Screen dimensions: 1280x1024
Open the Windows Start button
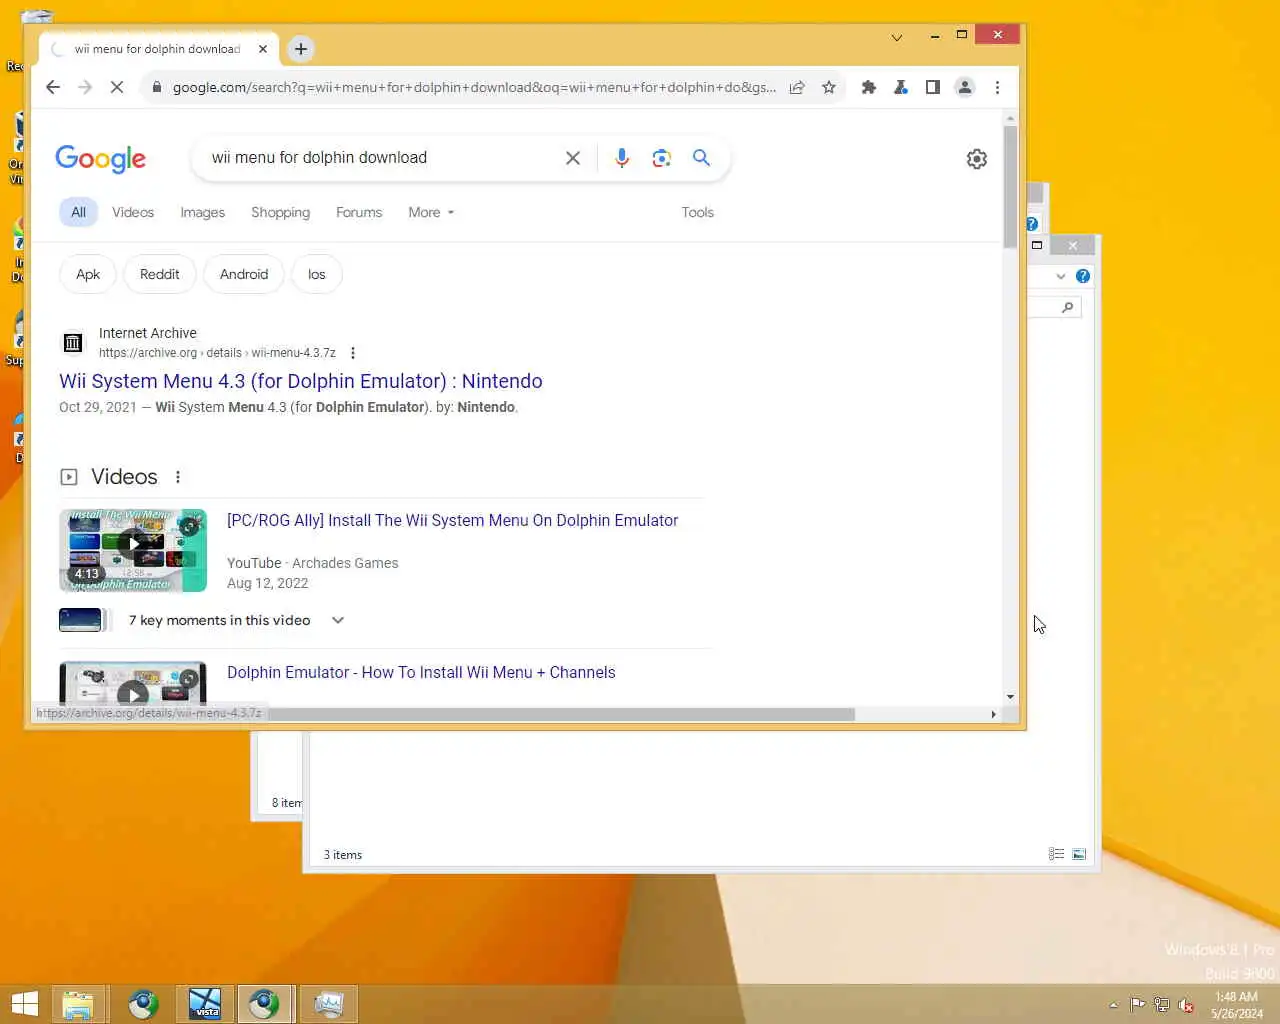pyautogui.click(x=24, y=1004)
